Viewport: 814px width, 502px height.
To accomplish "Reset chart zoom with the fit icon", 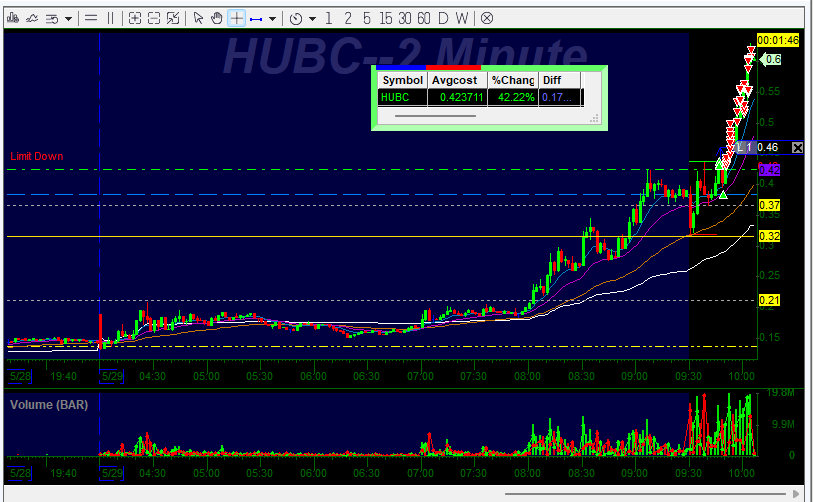I will coord(173,19).
